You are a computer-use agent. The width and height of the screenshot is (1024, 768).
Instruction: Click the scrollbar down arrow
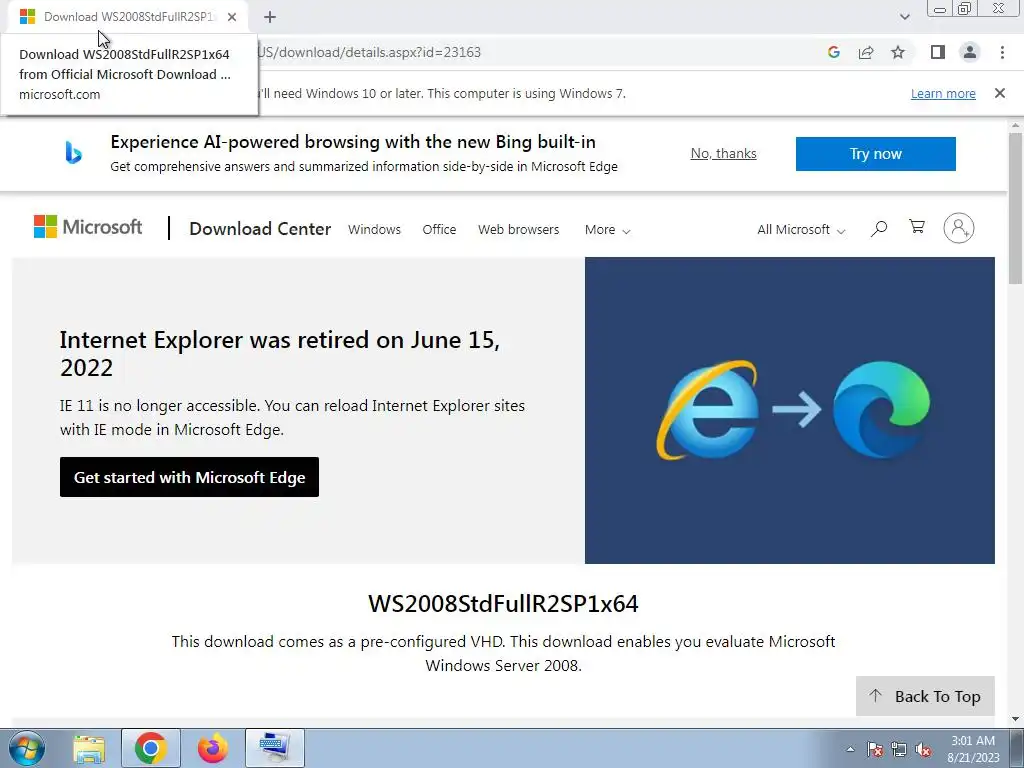click(x=1015, y=719)
